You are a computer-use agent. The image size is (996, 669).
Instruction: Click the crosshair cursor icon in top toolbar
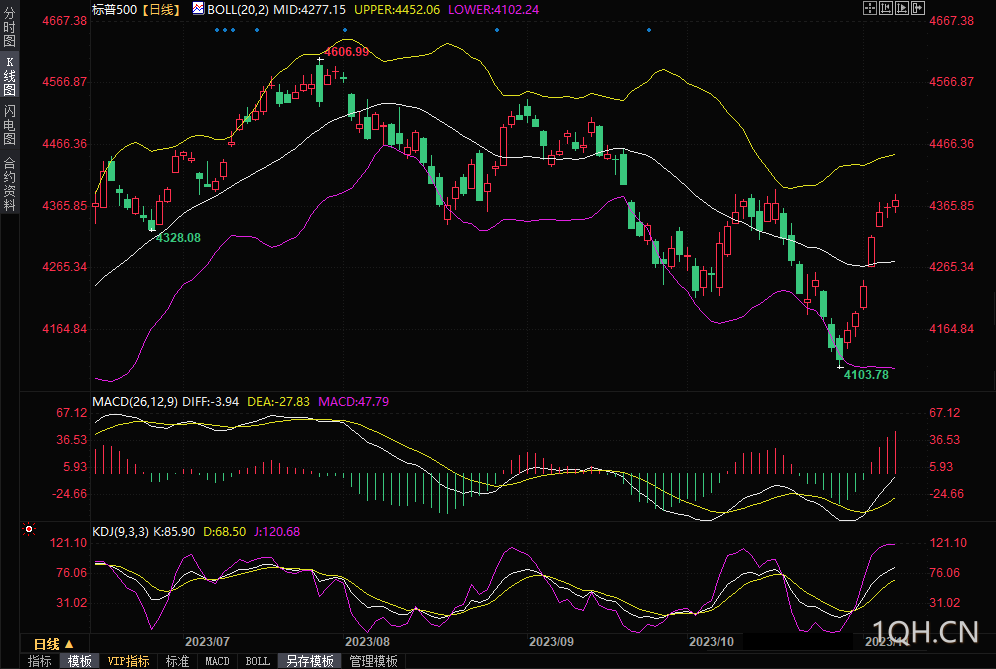coord(868,8)
